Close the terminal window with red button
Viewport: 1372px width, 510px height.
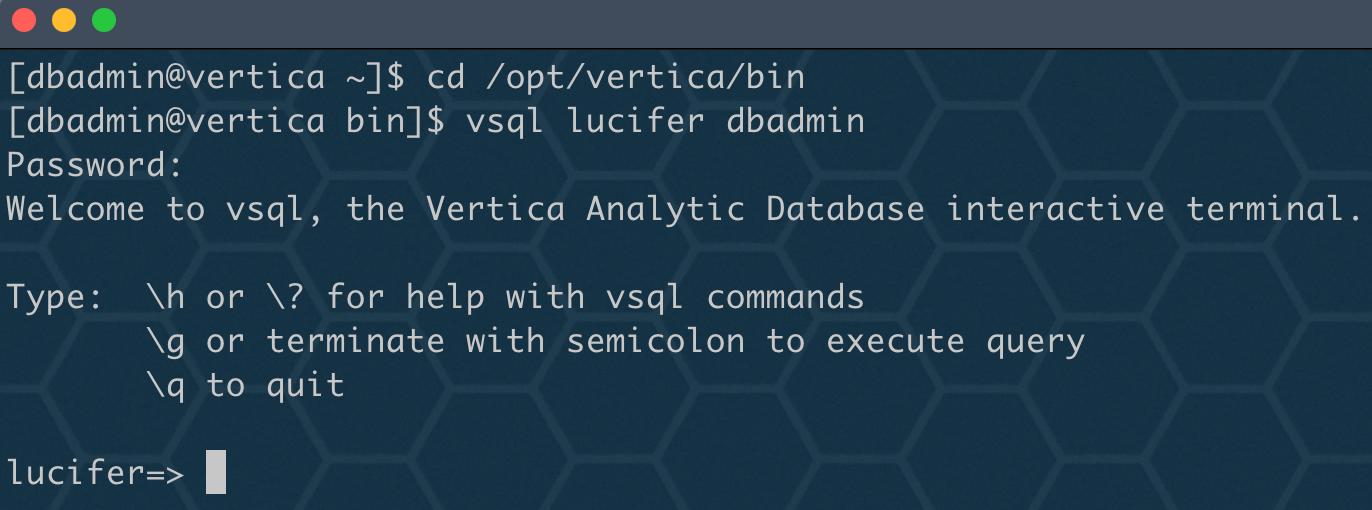(x=24, y=20)
